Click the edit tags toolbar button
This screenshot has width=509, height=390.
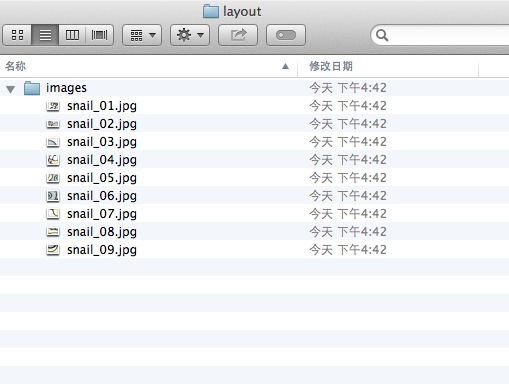point(286,35)
